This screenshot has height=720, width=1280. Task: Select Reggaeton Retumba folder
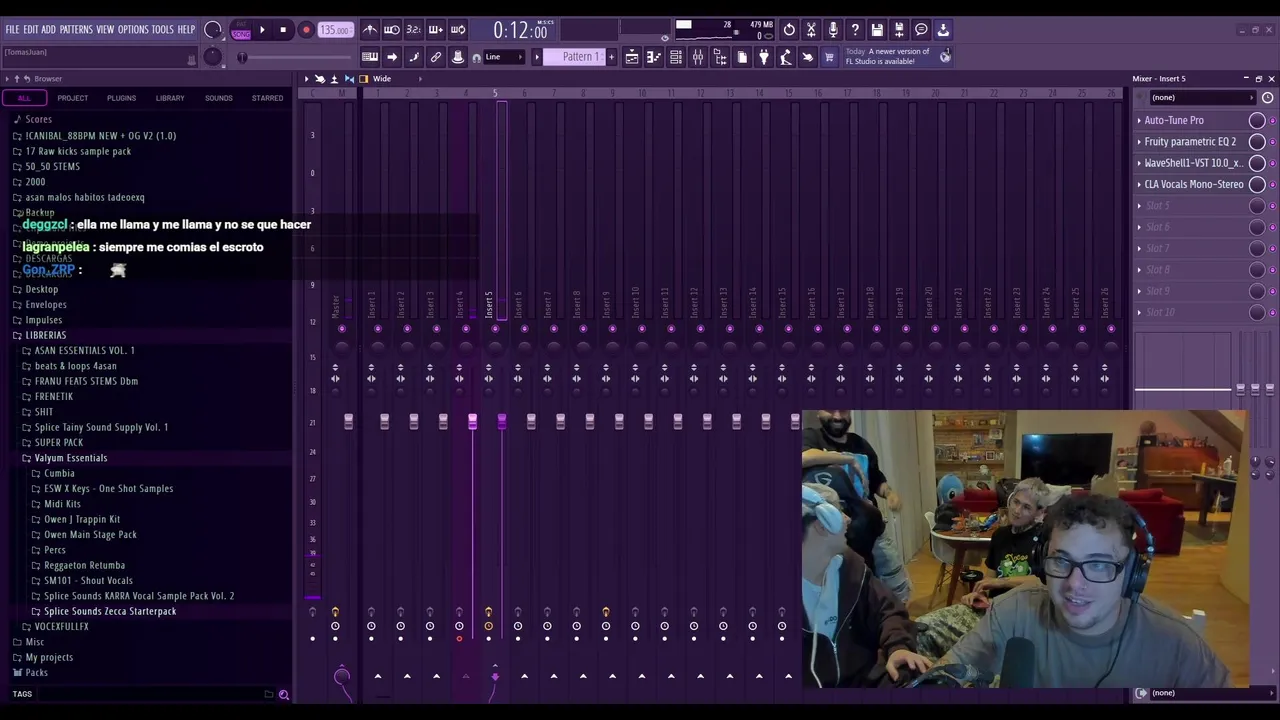coord(84,565)
